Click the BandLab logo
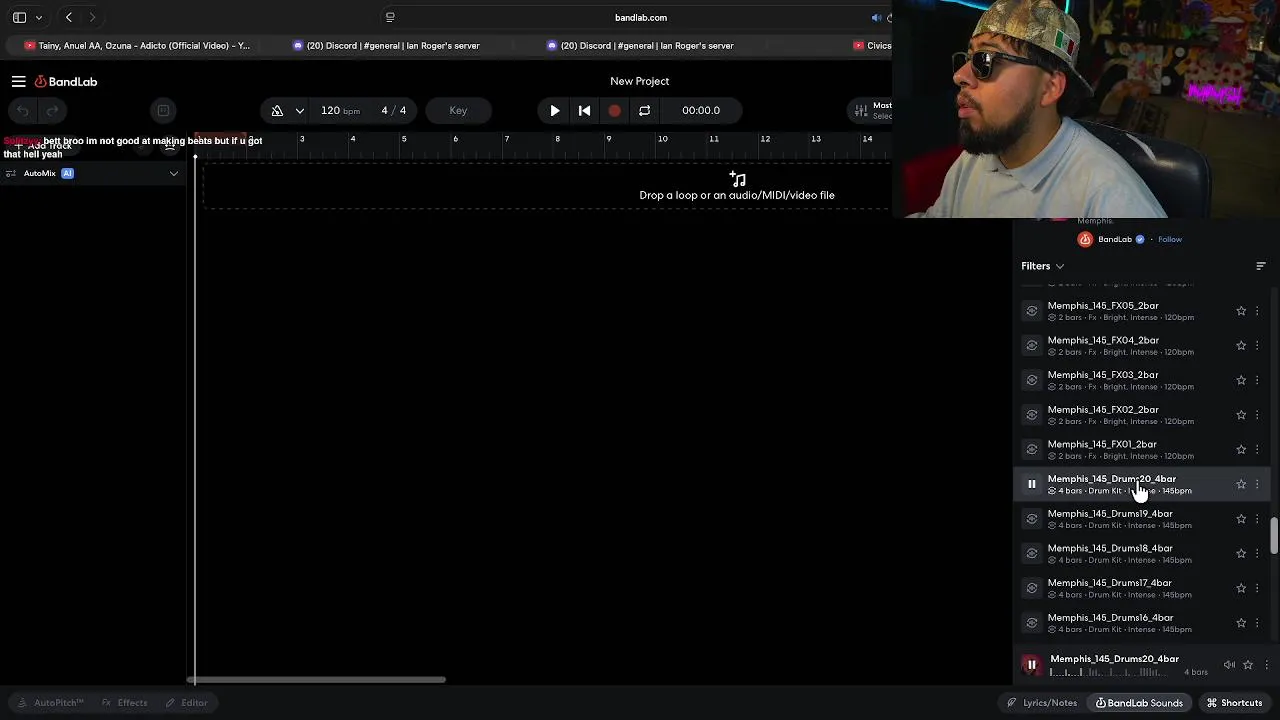The height and width of the screenshot is (720, 1280). tap(66, 82)
